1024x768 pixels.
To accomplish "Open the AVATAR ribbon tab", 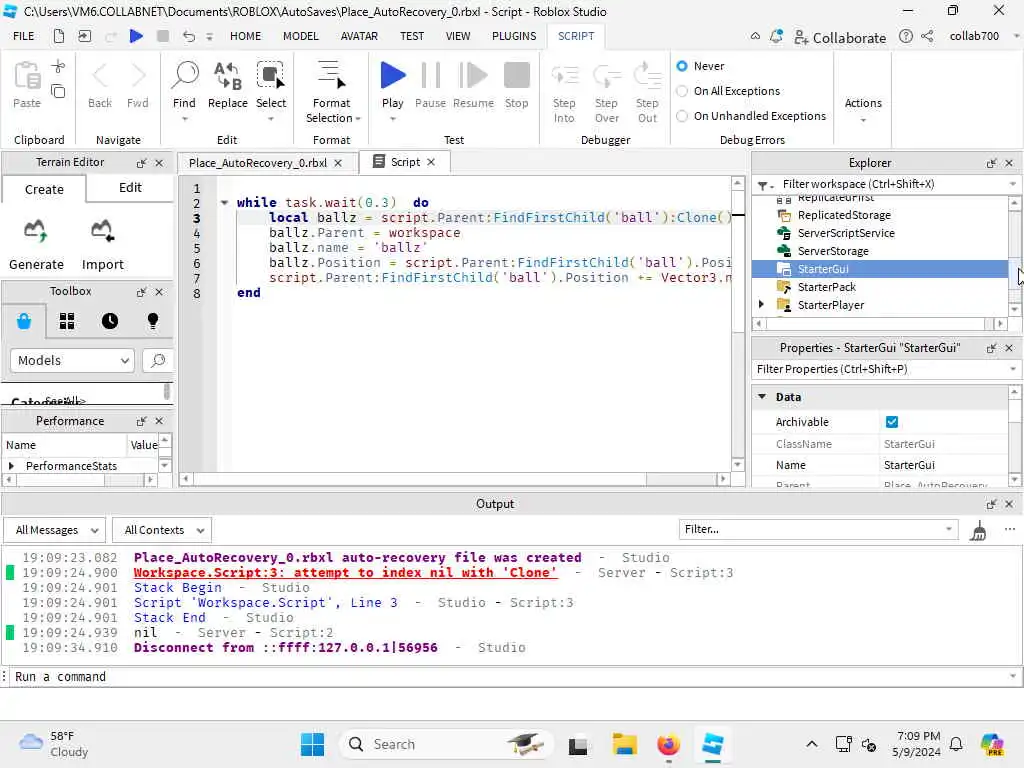I will tap(359, 36).
